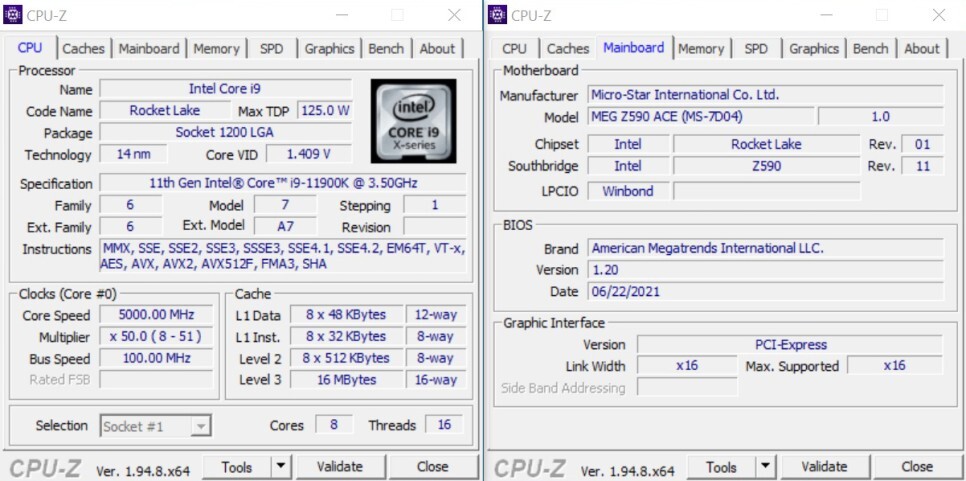The width and height of the screenshot is (966, 481).
Task: Select Mainboard tab in right window
Action: pyautogui.click(x=634, y=47)
